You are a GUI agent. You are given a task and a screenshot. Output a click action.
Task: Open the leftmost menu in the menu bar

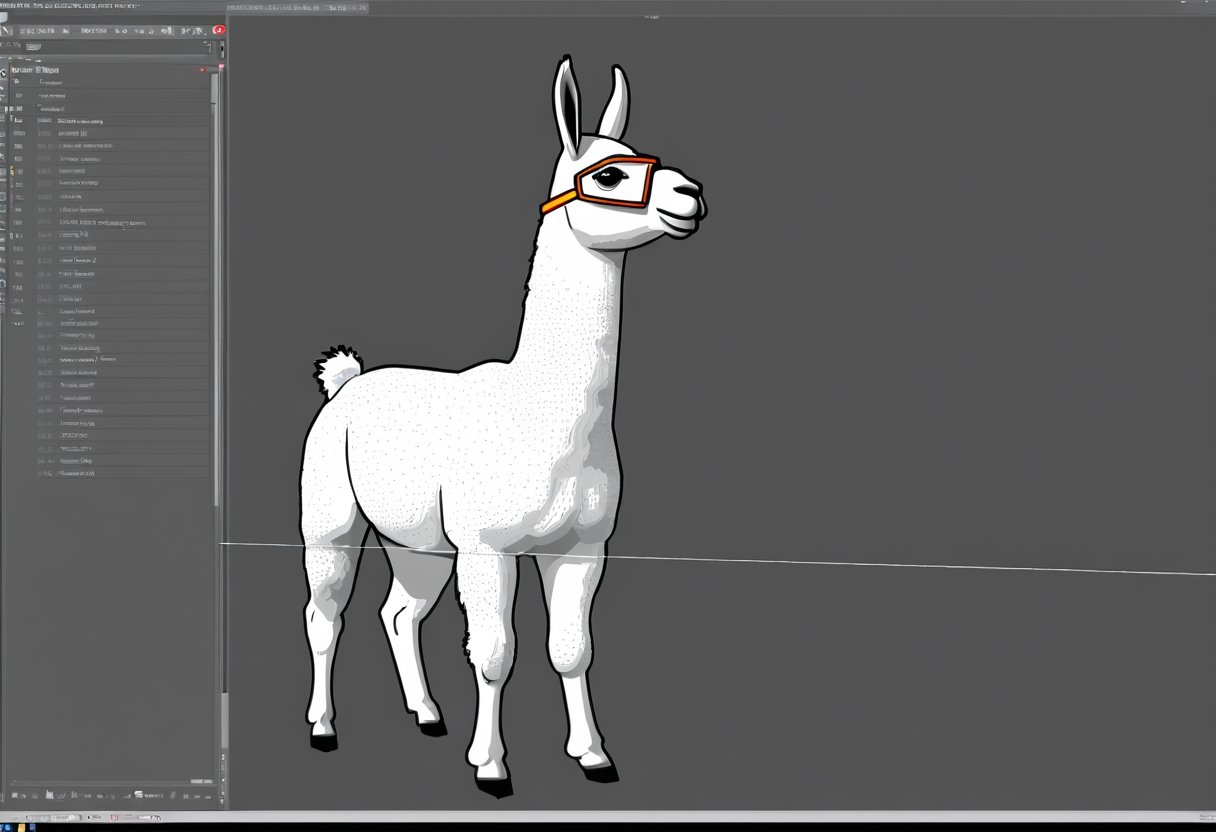(x=10, y=6)
